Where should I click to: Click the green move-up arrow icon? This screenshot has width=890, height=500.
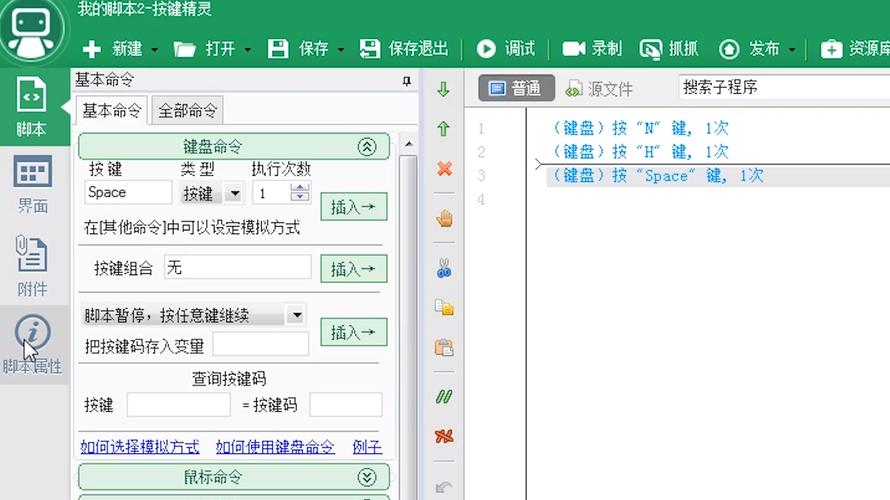click(x=444, y=129)
